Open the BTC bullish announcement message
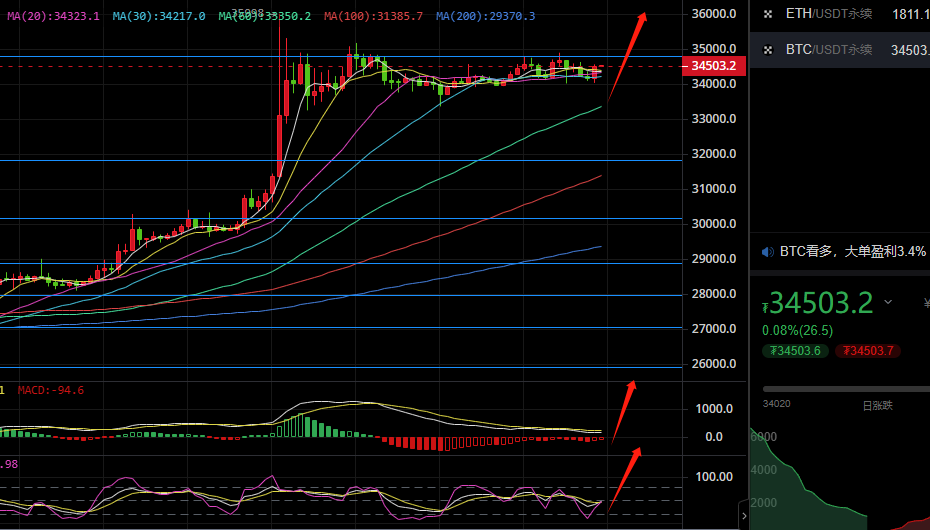Screen dimensions: 930x530 click(853, 251)
